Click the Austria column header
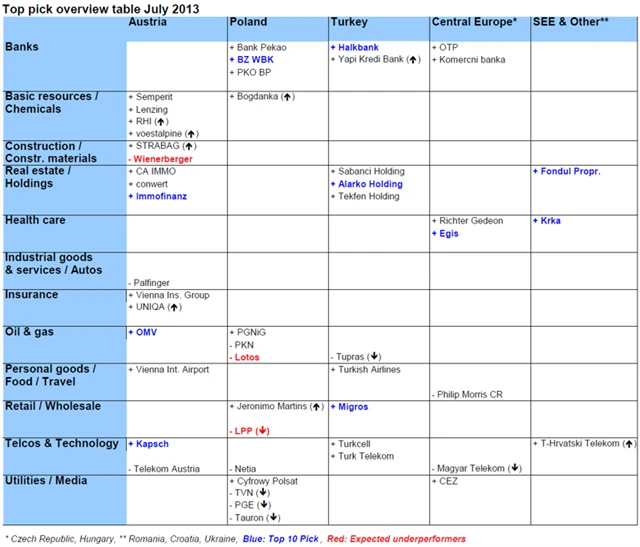640x547 pixels. [x=147, y=22]
